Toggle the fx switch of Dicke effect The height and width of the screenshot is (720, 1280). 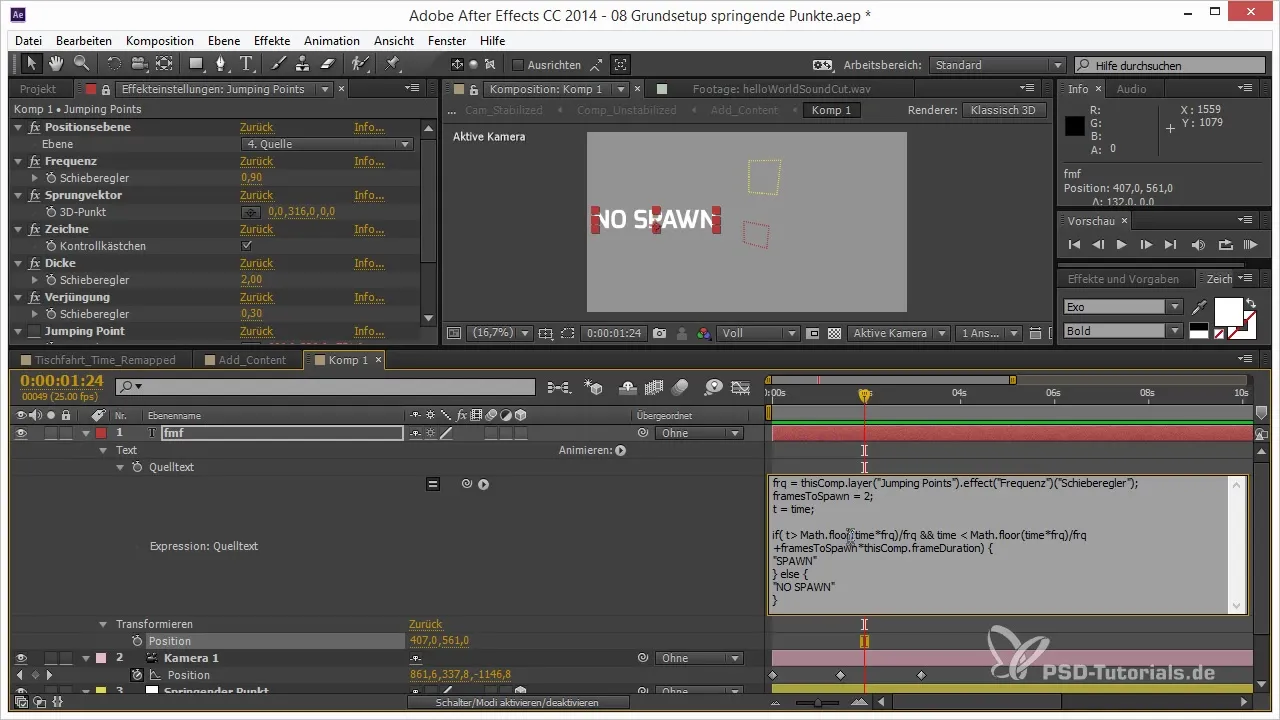click(x=35, y=263)
